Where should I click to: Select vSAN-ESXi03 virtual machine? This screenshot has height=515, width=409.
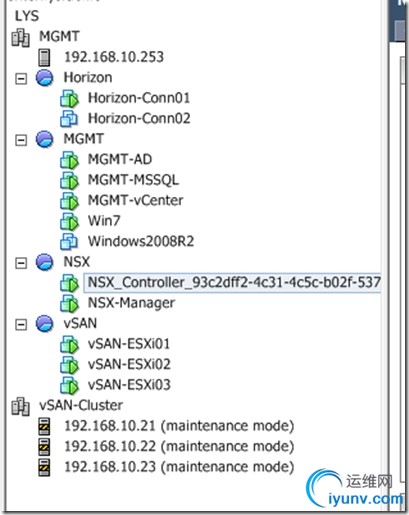coord(129,385)
